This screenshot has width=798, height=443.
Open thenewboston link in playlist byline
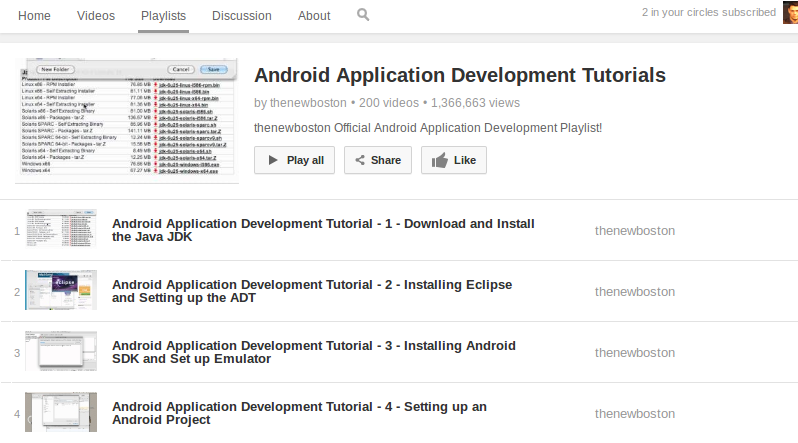(308, 103)
